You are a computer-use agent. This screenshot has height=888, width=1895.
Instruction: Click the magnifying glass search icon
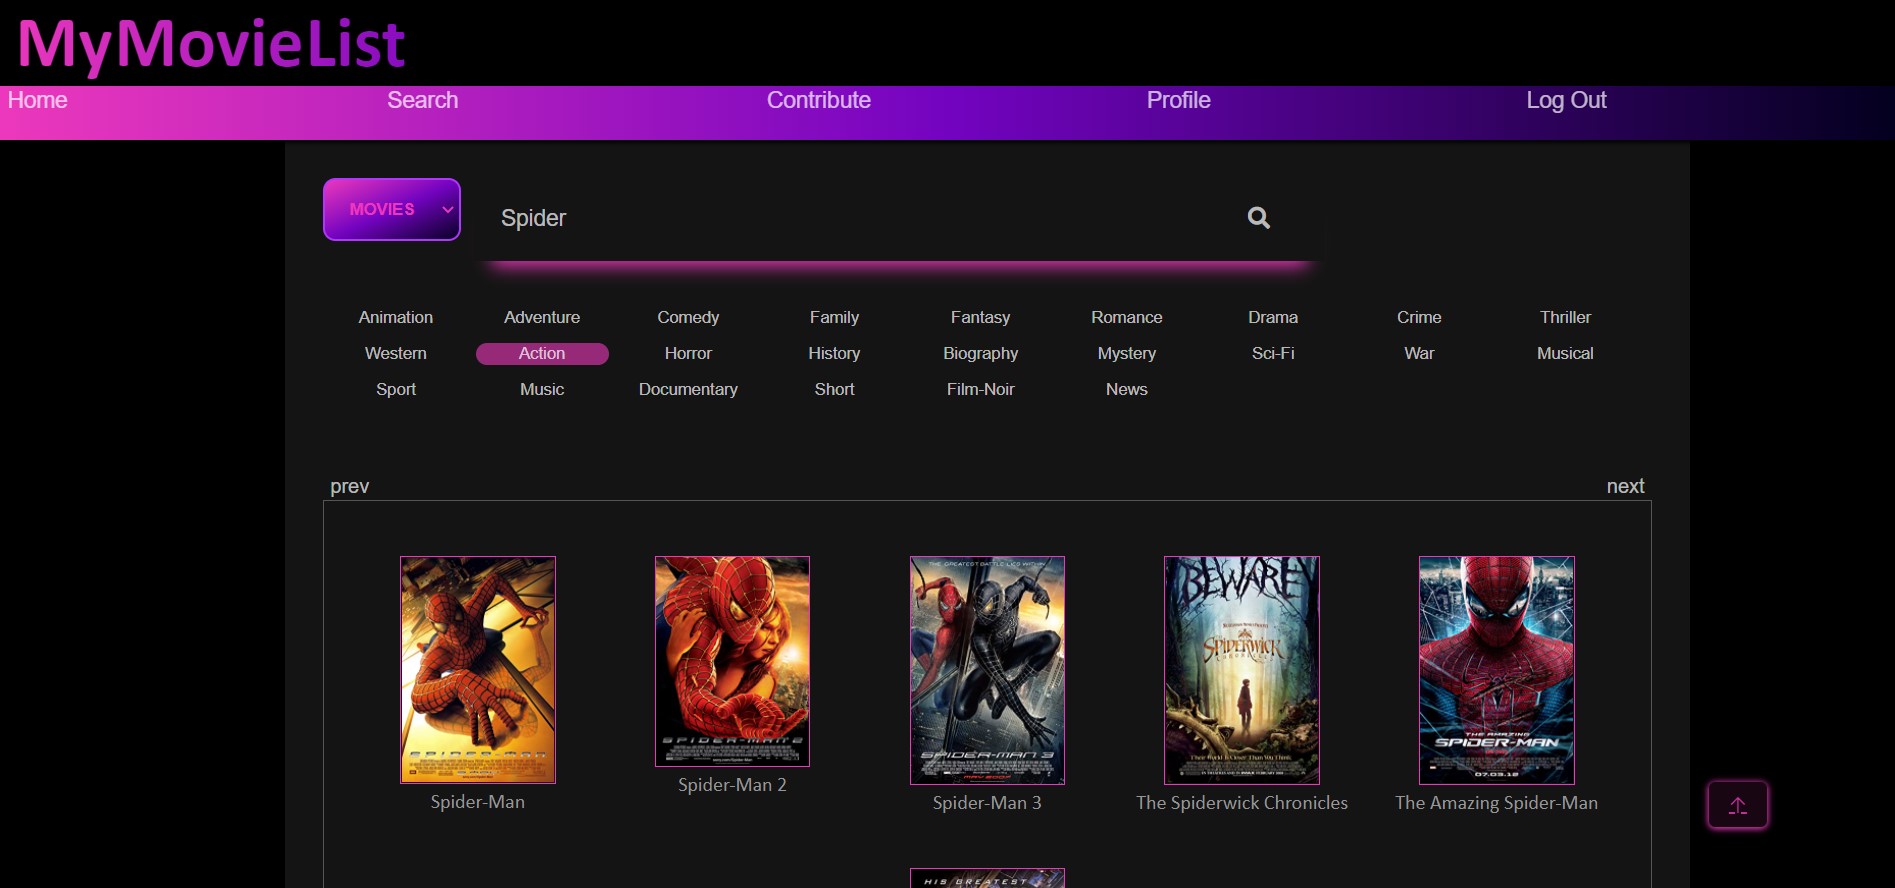(x=1259, y=217)
